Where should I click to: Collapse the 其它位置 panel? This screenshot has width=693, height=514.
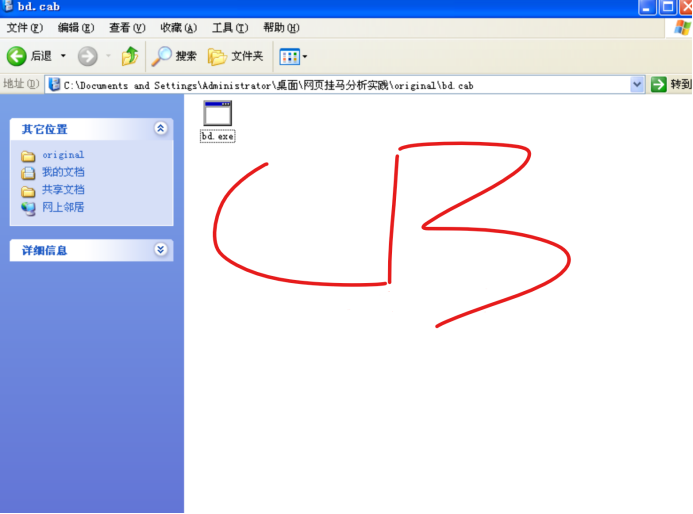[160, 128]
